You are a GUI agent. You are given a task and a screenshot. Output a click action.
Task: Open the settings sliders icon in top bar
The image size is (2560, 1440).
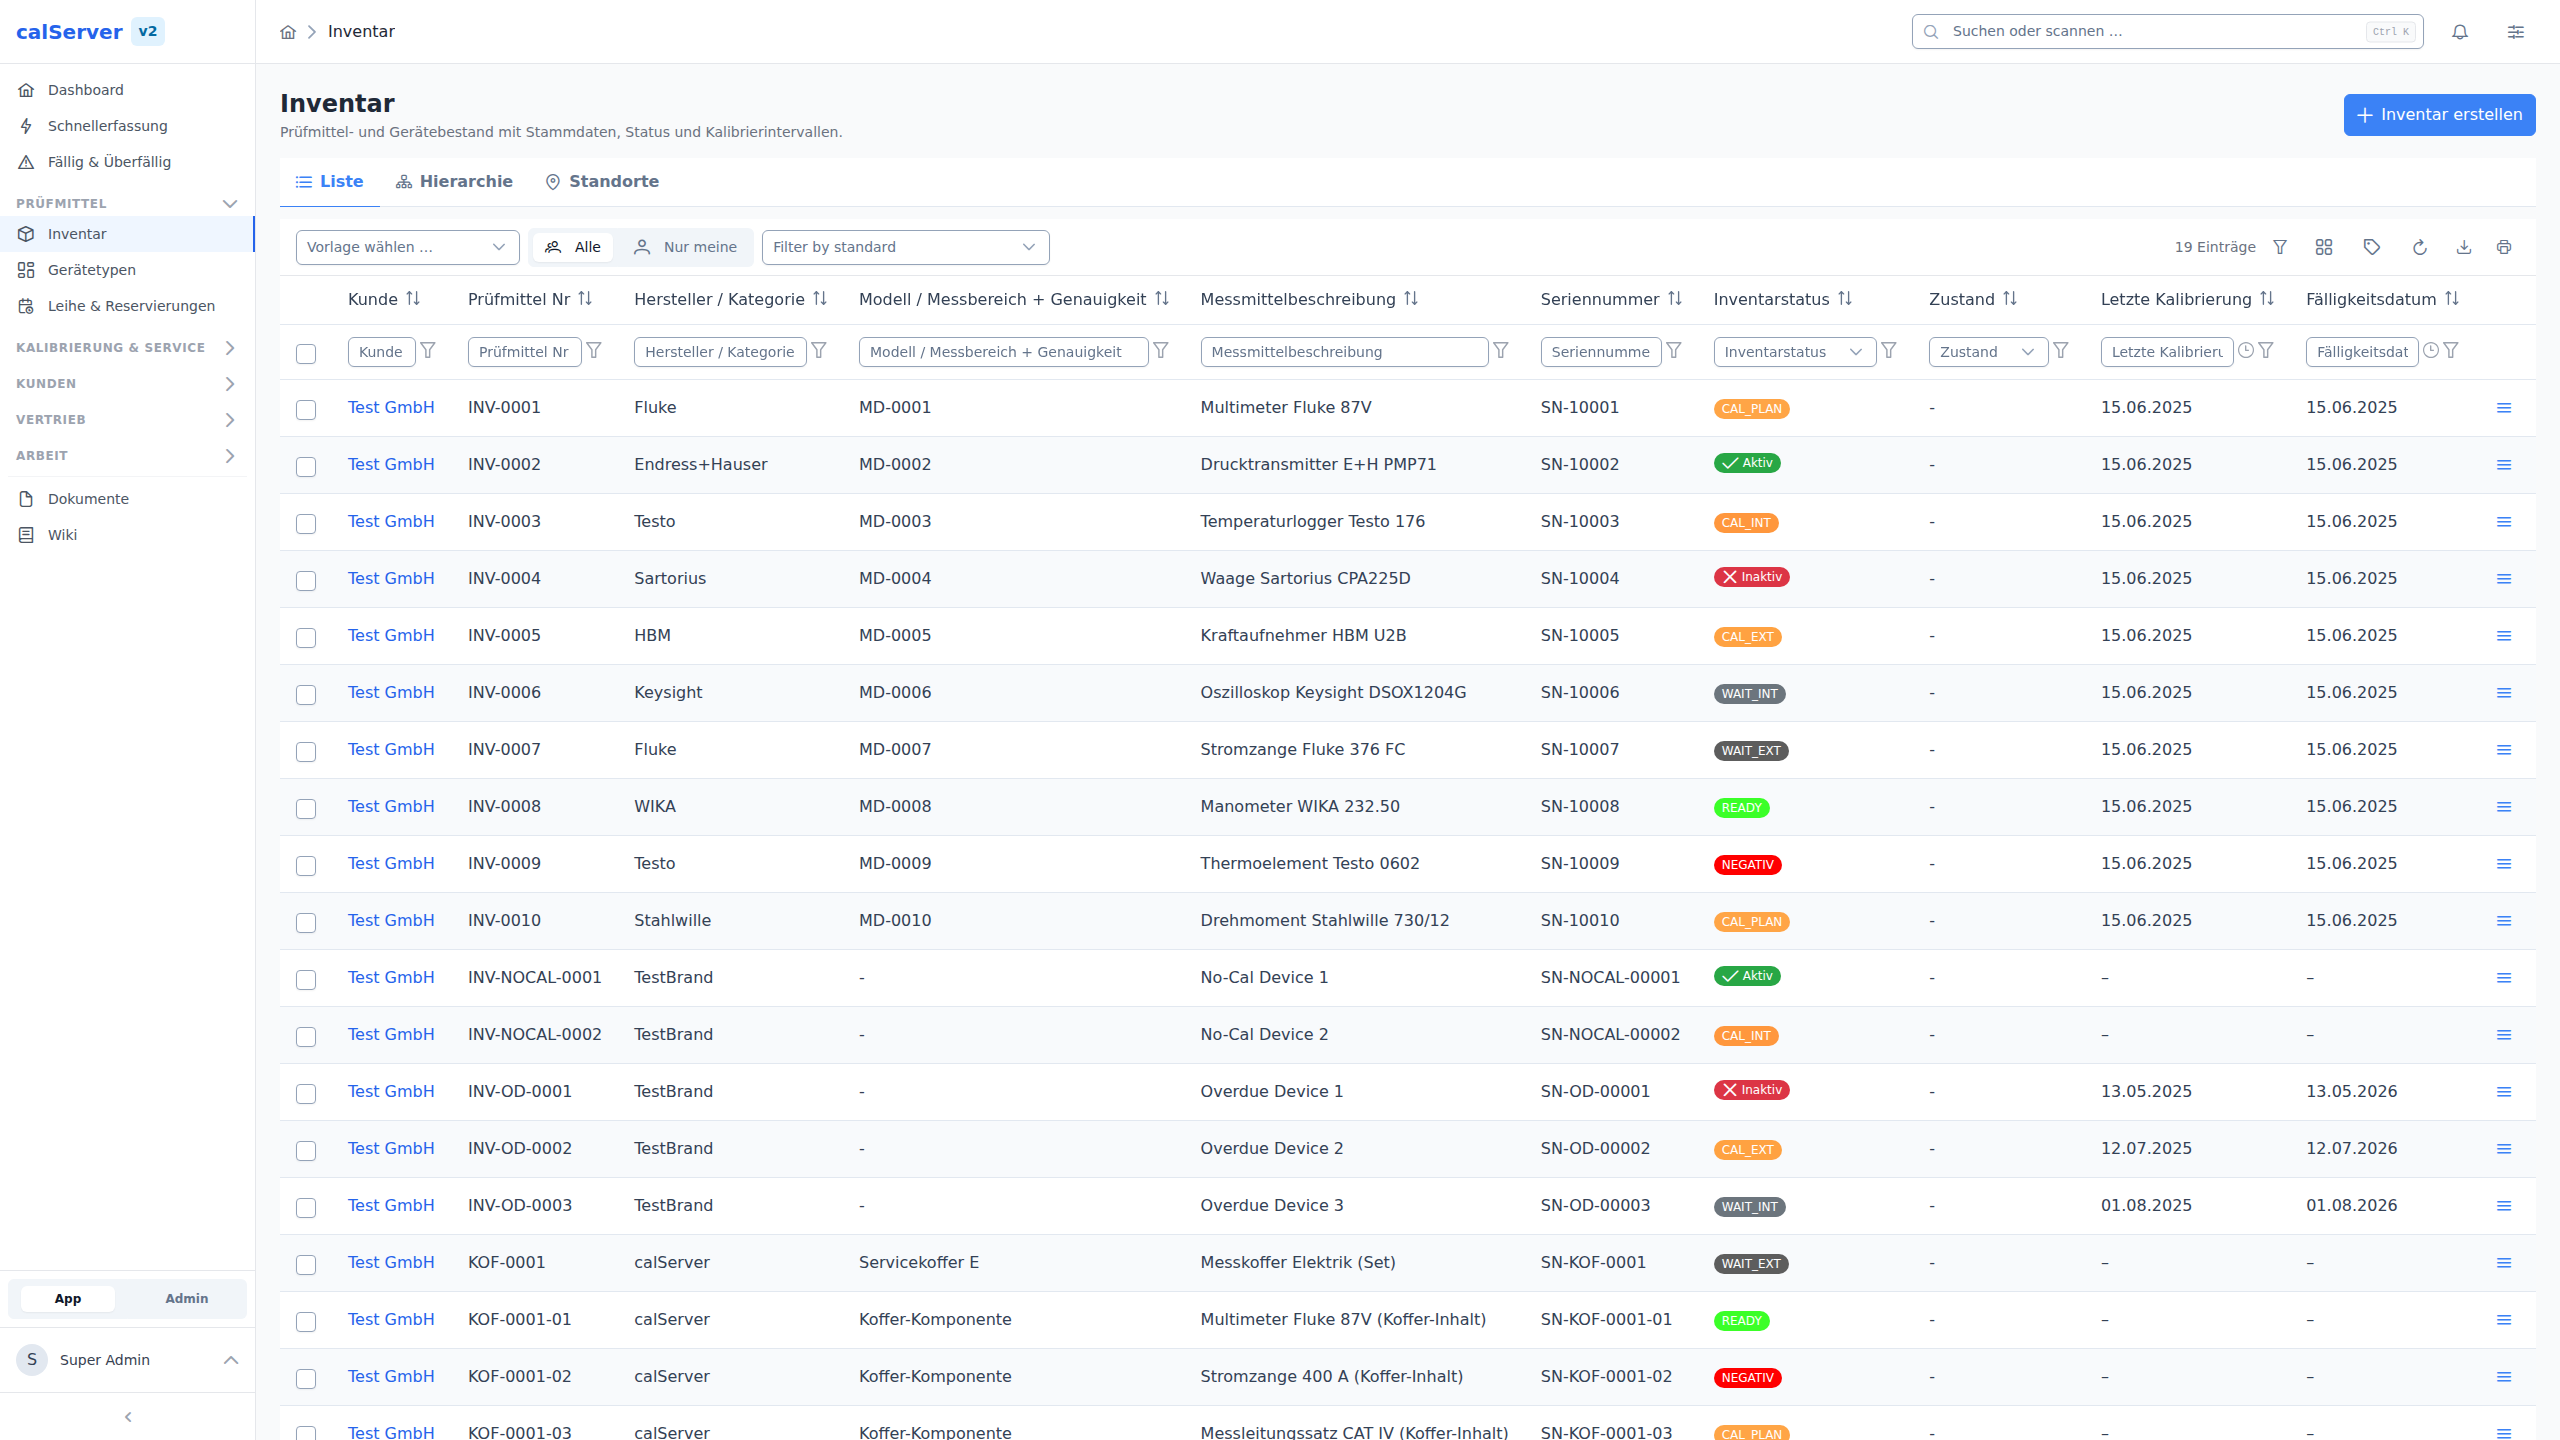(x=2516, y=32)
